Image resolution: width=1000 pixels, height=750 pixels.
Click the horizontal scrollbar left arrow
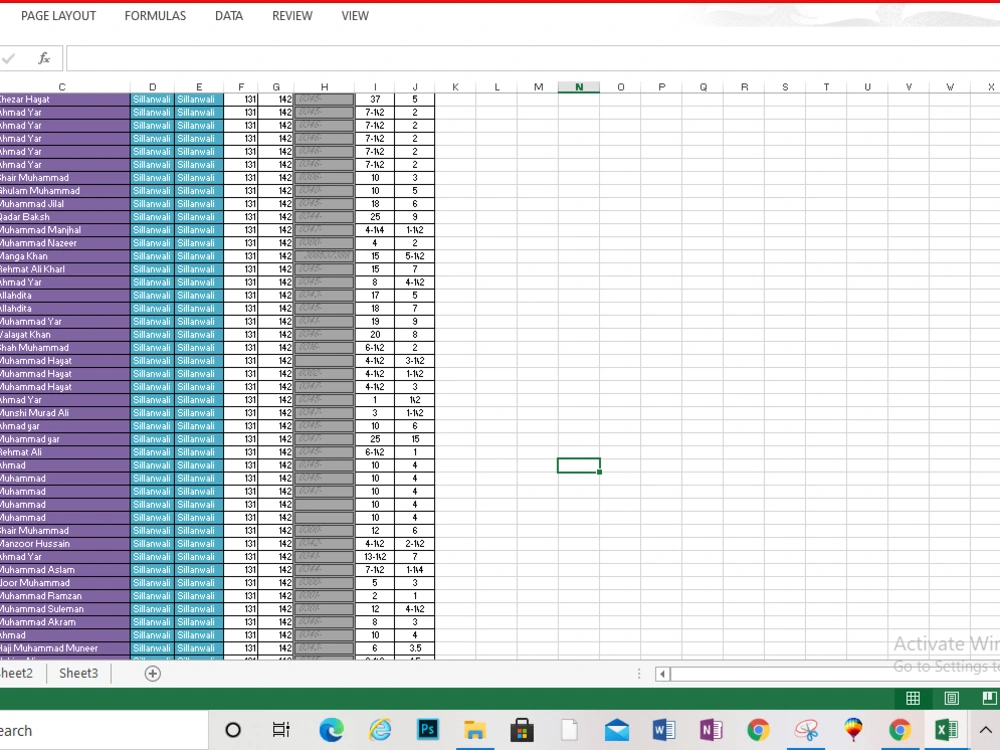[662, 674]
